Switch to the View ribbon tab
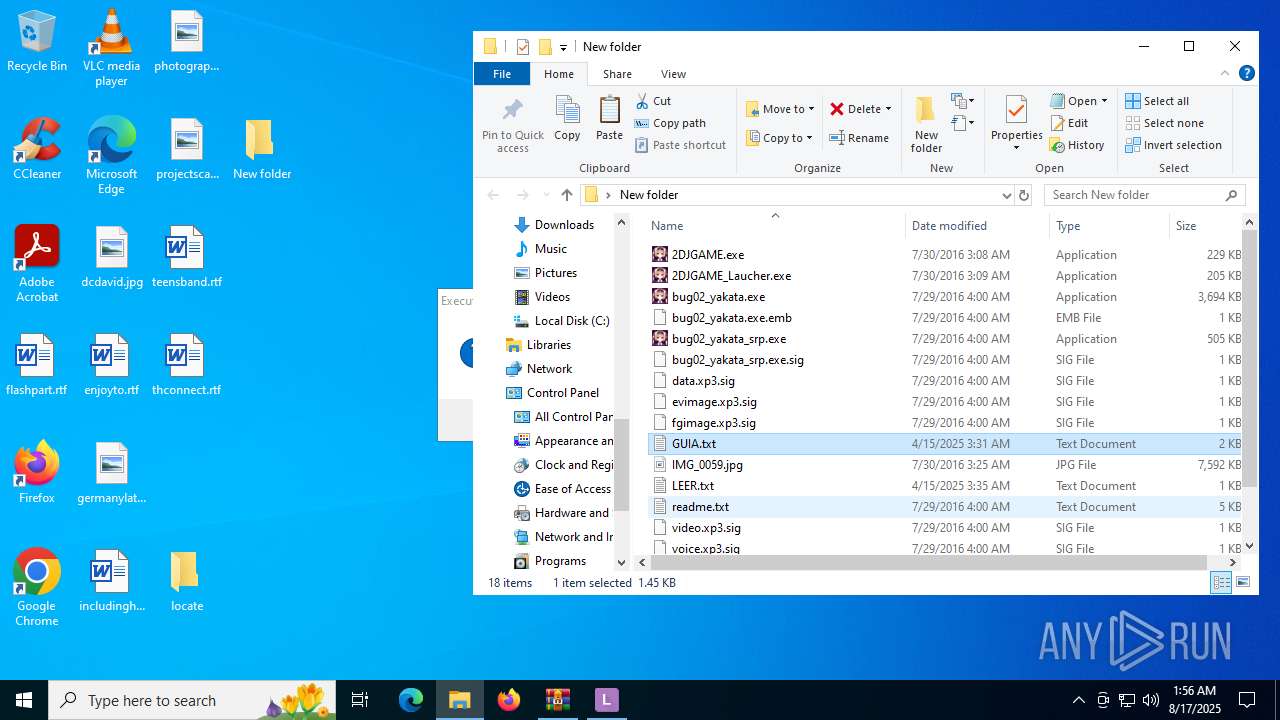Screen dimensions: 1280x720 tap(673, 74)
